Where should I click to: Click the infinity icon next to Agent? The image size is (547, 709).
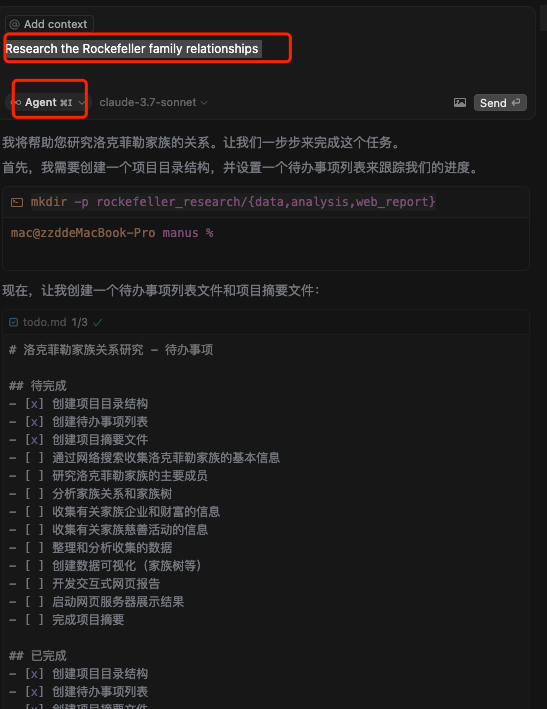16,103
